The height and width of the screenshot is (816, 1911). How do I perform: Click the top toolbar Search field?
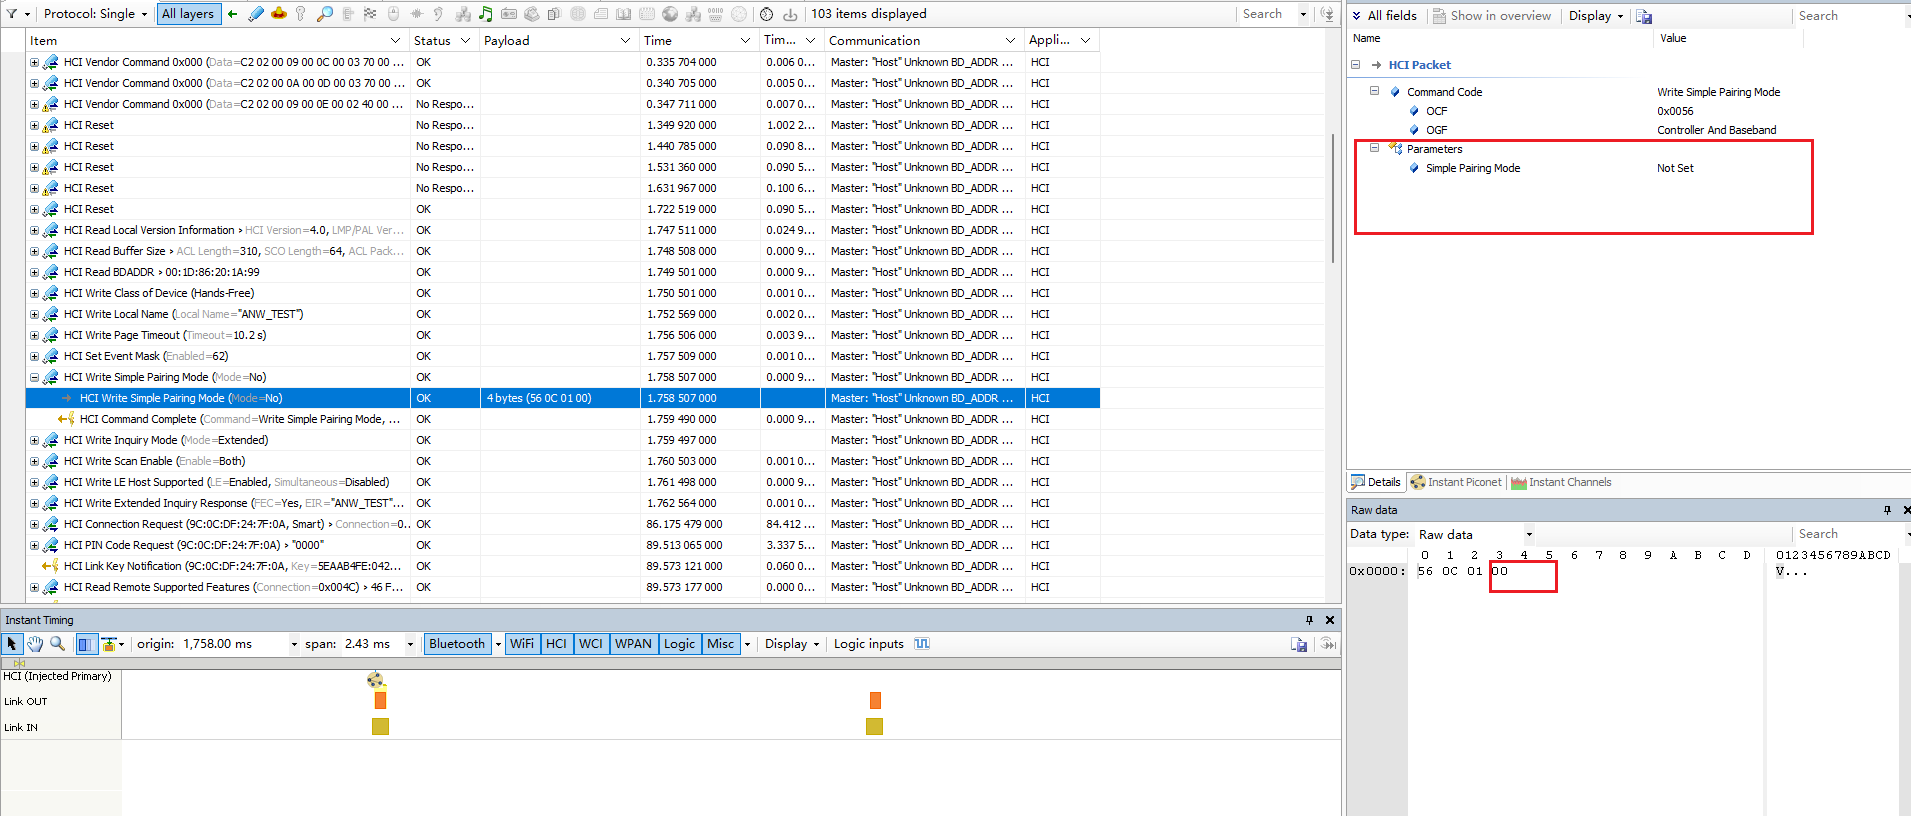click(x=1266, y=14)
